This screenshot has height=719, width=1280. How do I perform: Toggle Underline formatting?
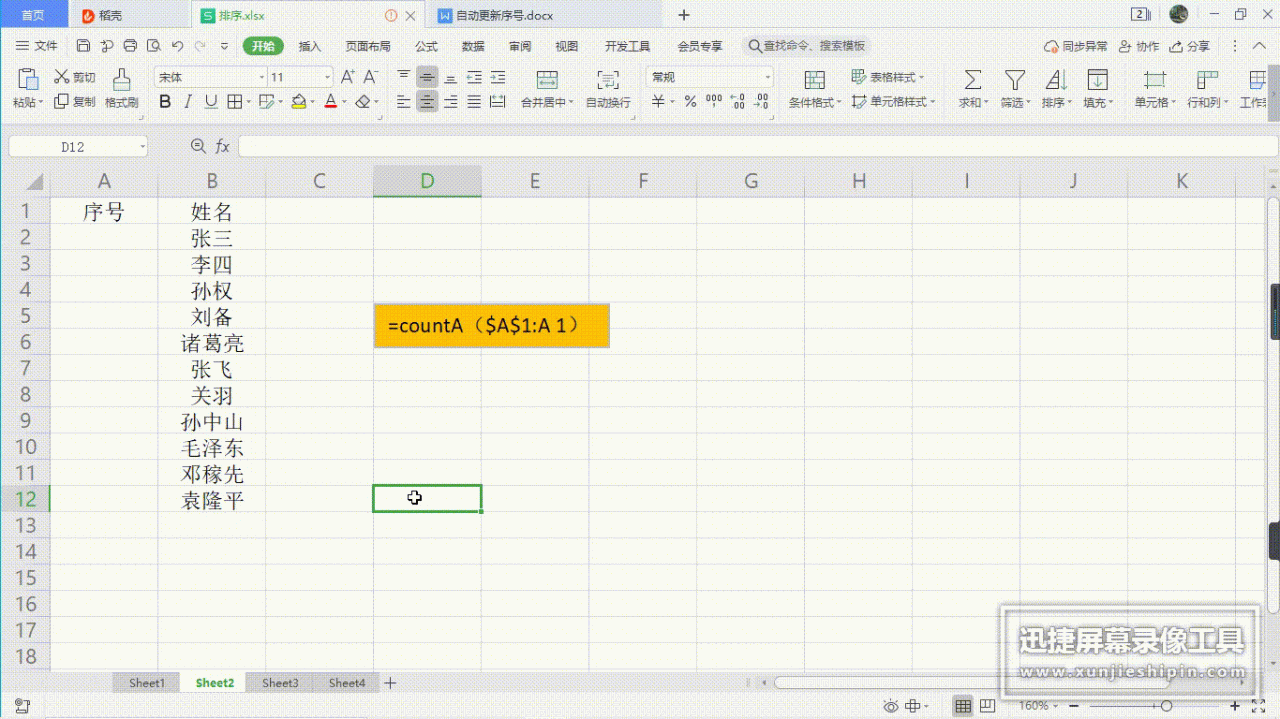tap(211, 101)
